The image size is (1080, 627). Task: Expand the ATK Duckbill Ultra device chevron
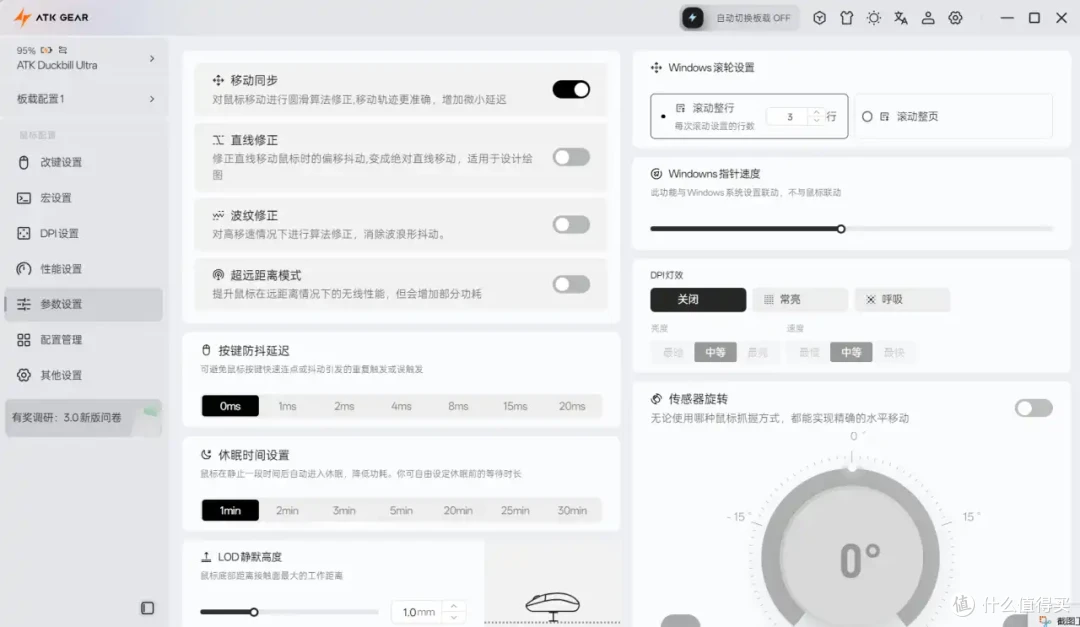click(x=152, y=59)
